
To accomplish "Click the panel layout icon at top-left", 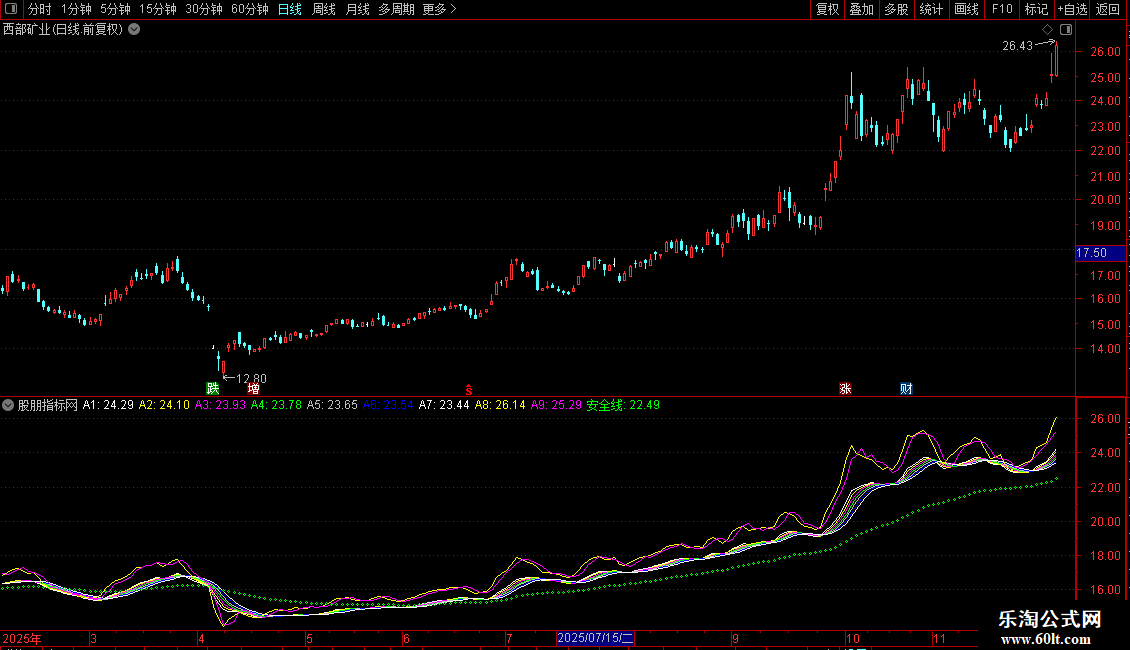I will (x=11, y=9).
